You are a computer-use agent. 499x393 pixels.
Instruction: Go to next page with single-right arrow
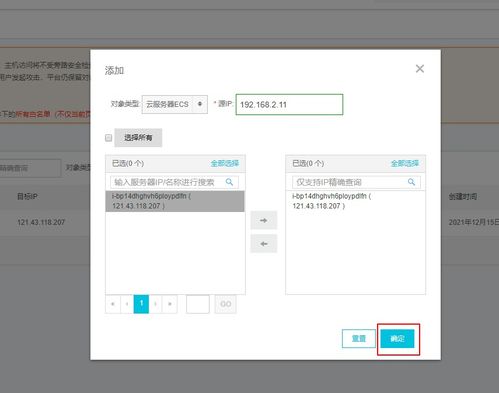[155, 304]
